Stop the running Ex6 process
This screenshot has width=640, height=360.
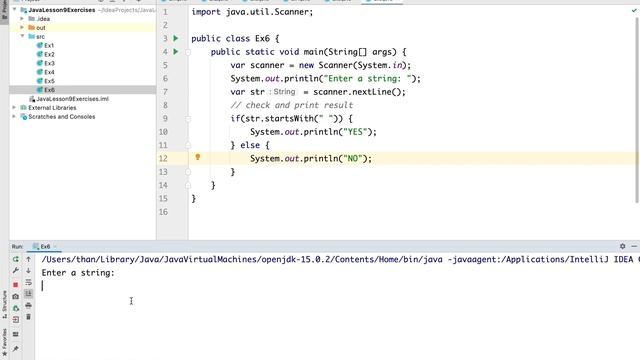click(16, 284)
